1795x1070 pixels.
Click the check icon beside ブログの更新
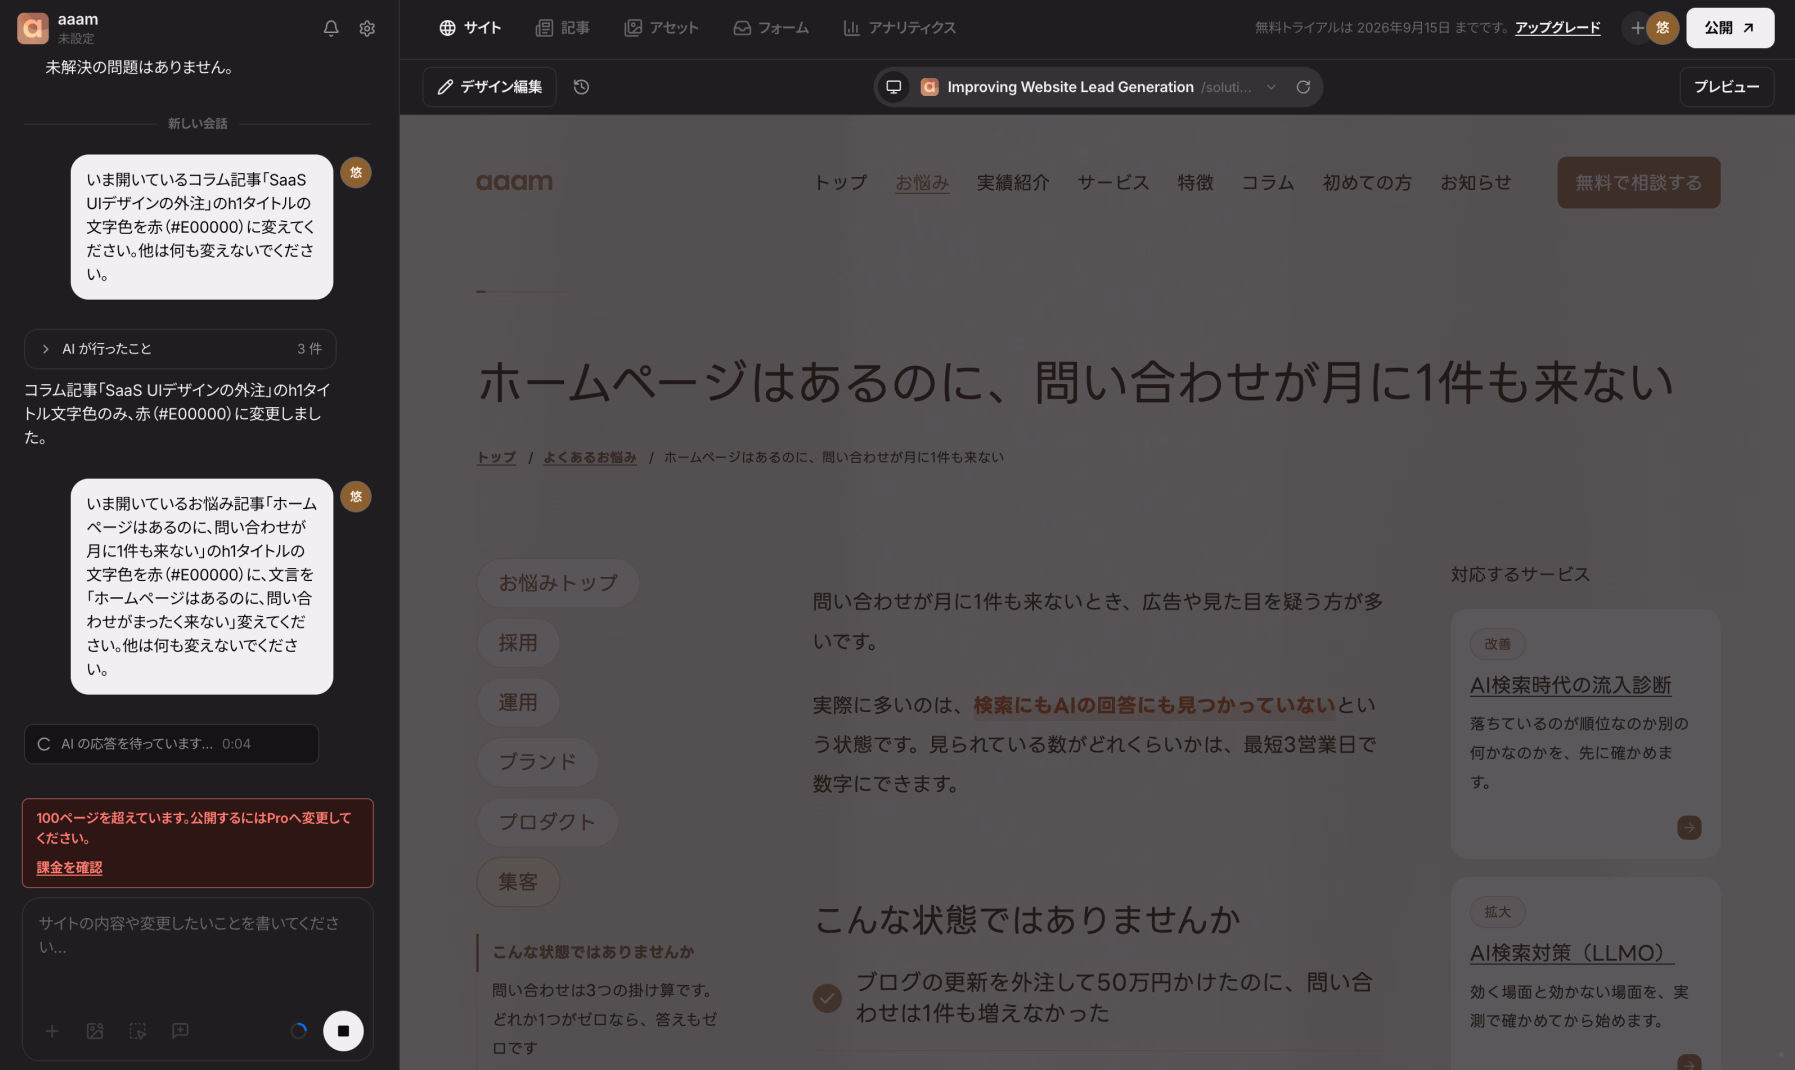pos(827,998)
